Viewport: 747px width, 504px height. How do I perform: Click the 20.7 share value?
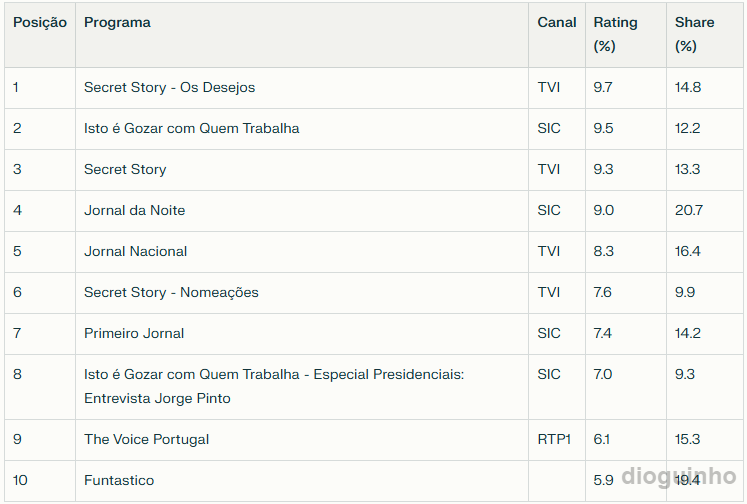point(688,210)
